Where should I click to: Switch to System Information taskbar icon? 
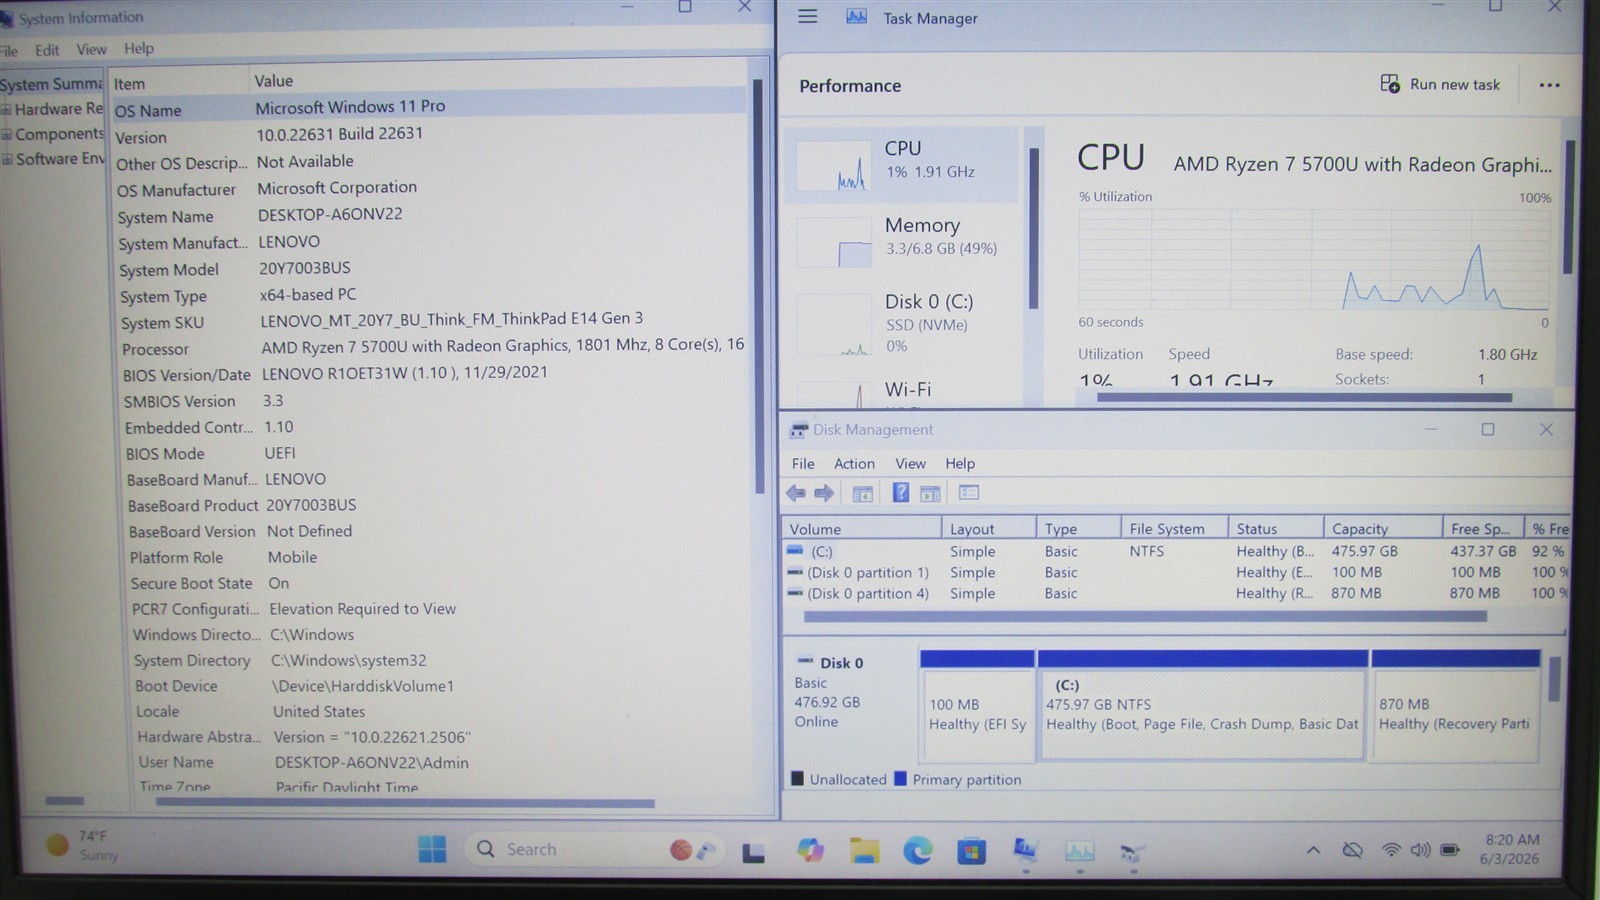pyautogui.click(x=1025, y=851)
